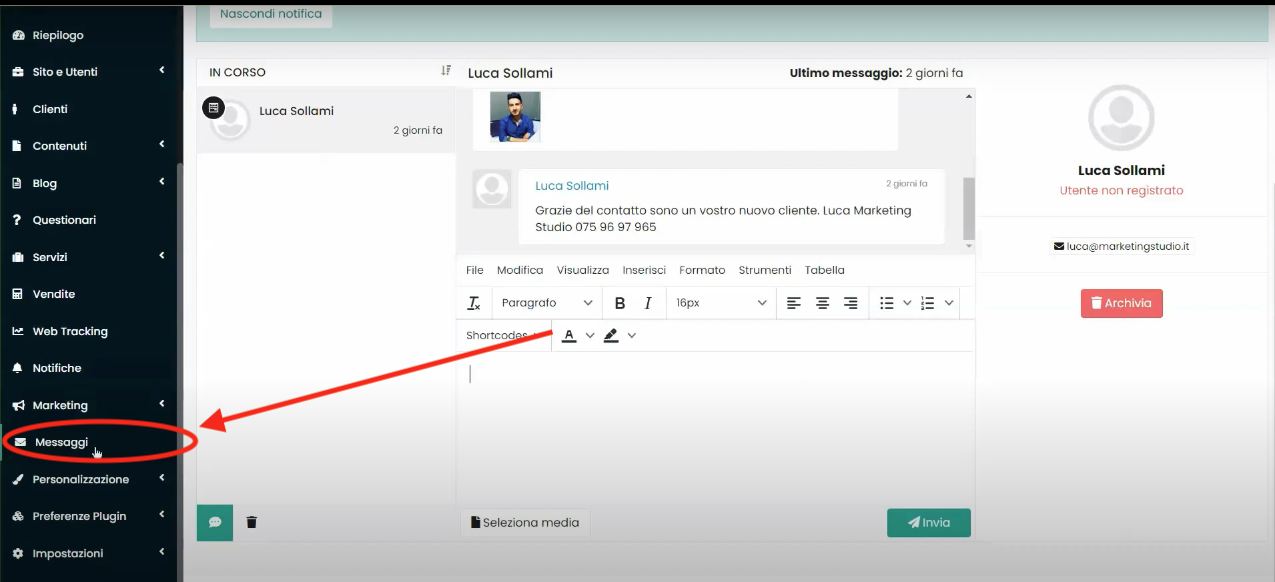Align text to the right
The width and height of the screenshot is (1275, 582).
click(850, 303)
